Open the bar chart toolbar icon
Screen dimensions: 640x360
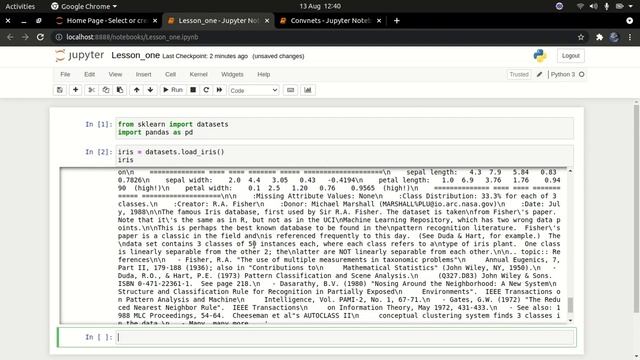click(x=308, y=90)
